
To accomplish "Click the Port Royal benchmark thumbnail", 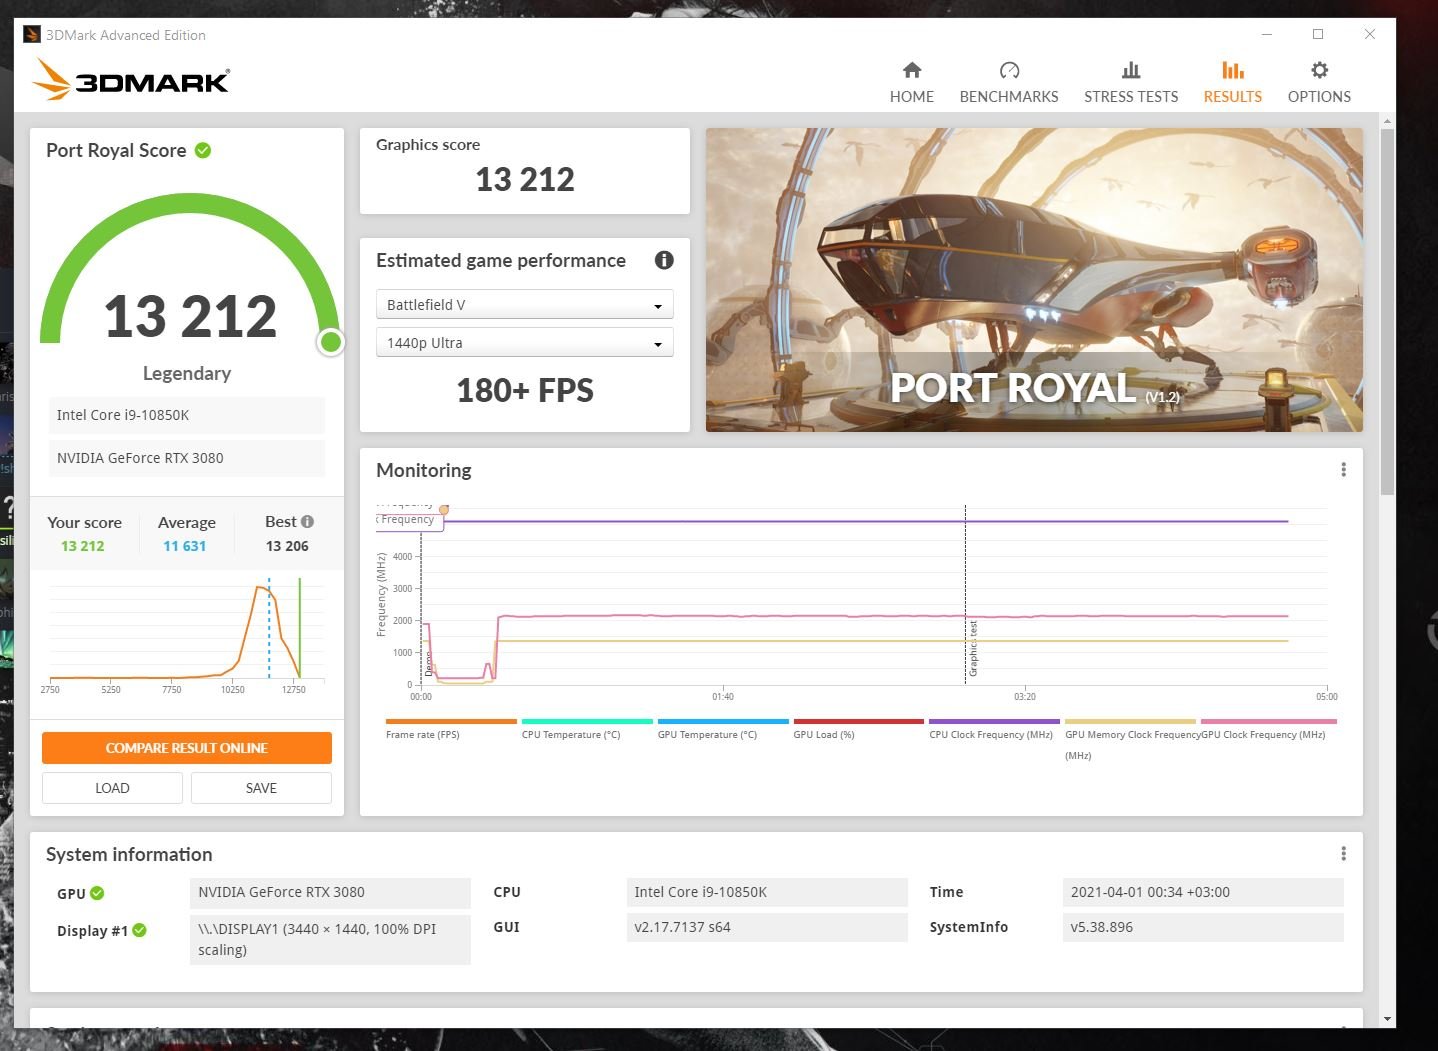I will pos(1034,280).
